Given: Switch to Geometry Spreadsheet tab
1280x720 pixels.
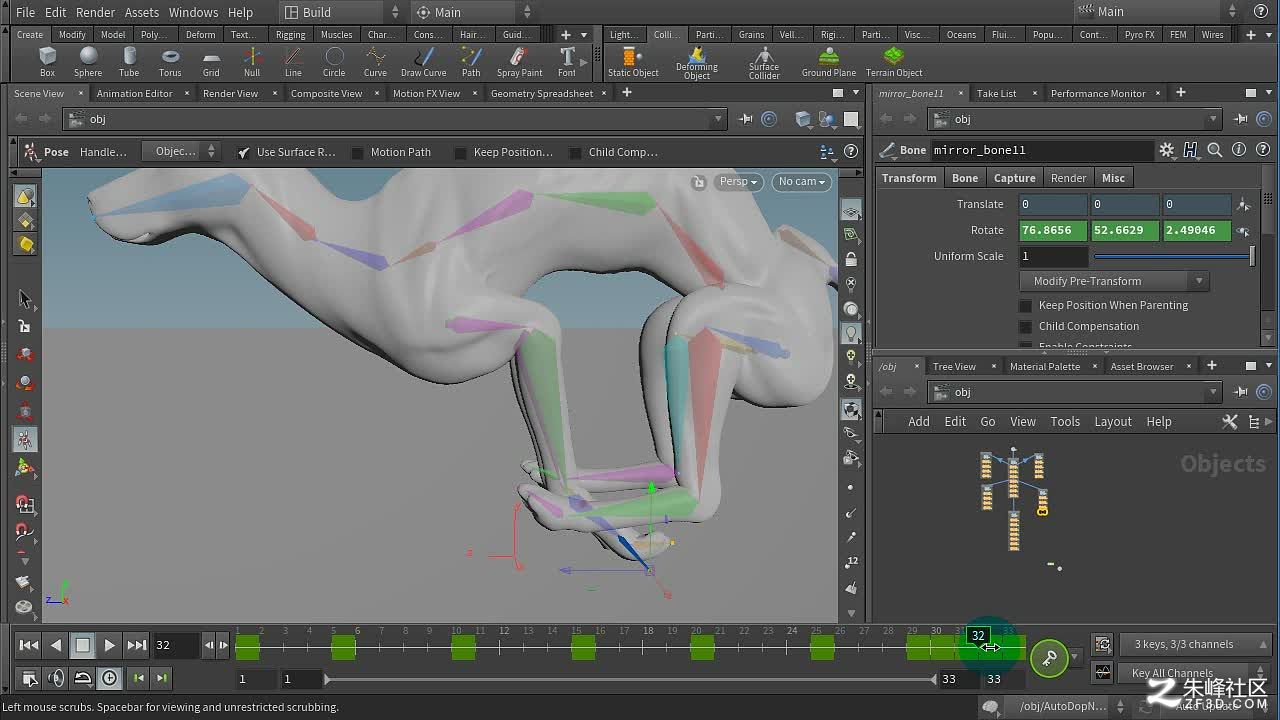Looking at the screenshot, I should point(542,93).
